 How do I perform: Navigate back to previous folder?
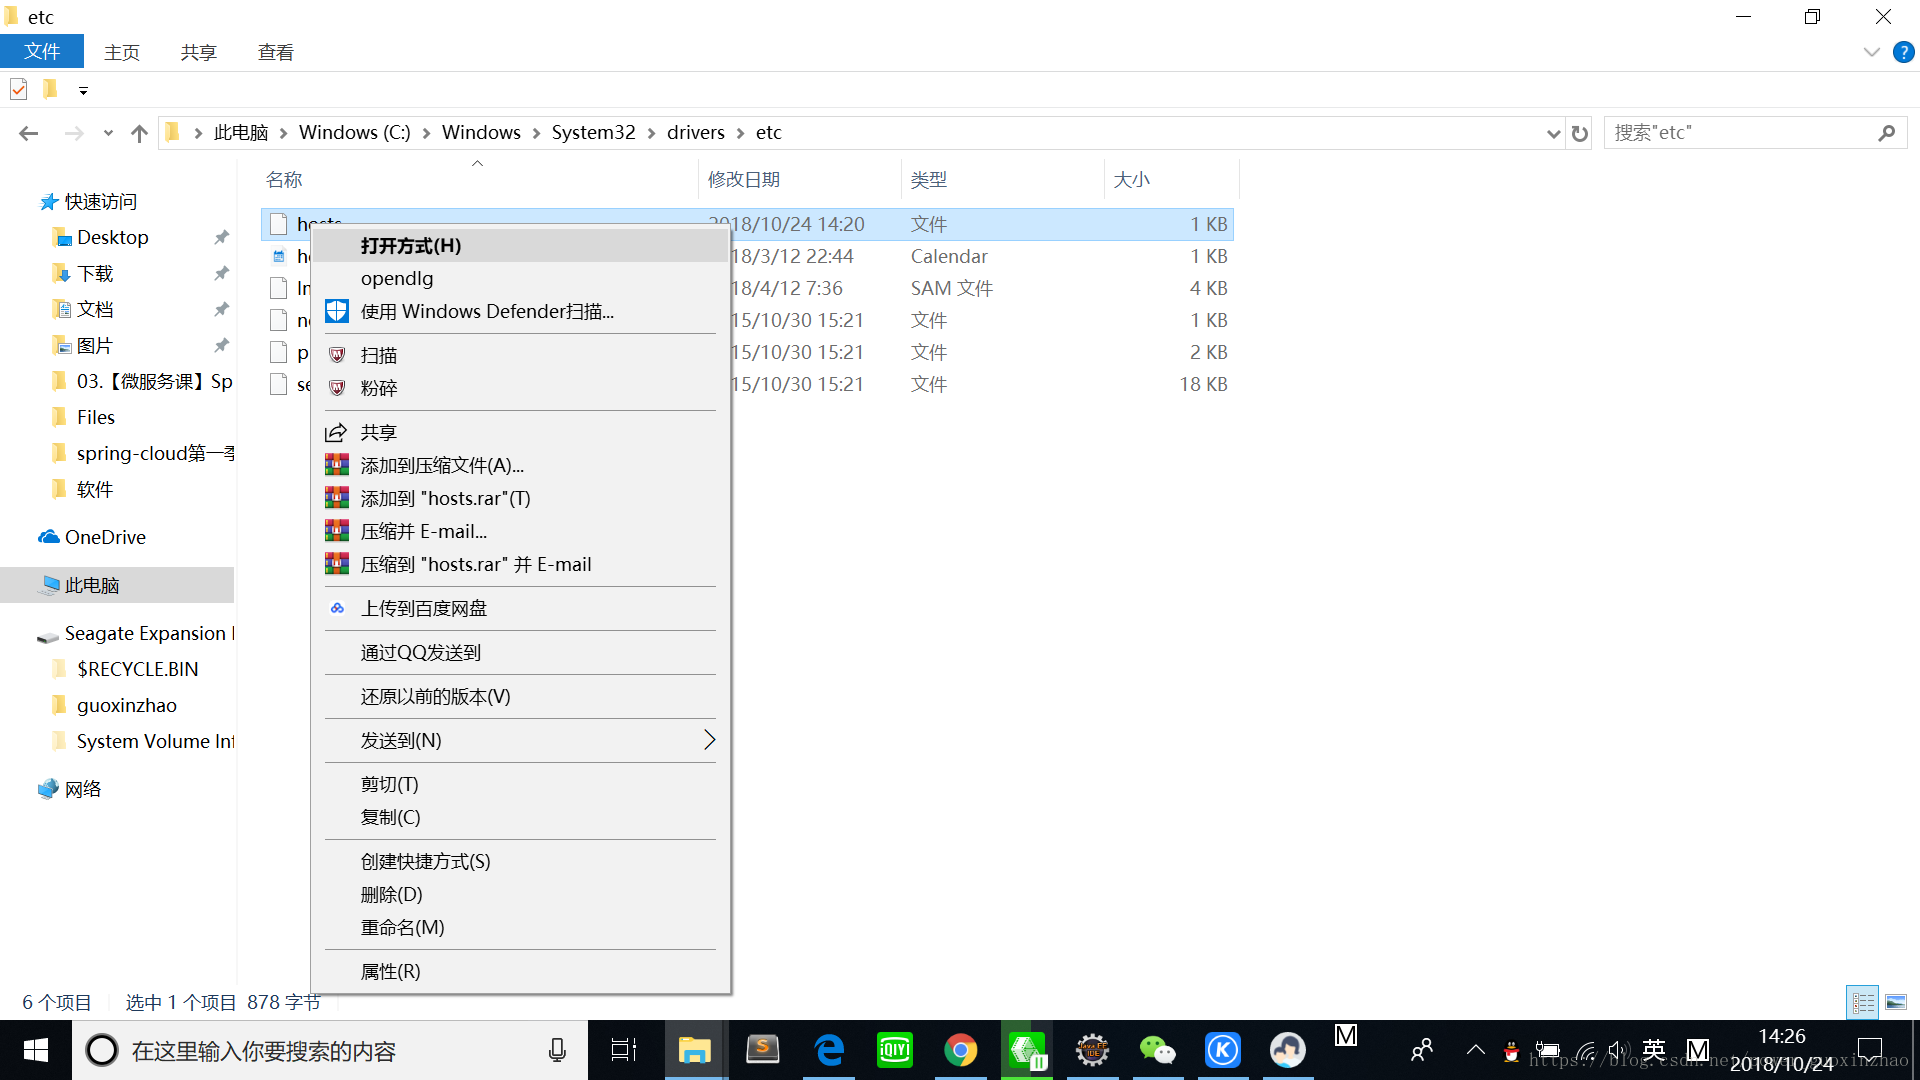(x=28, y=133)
